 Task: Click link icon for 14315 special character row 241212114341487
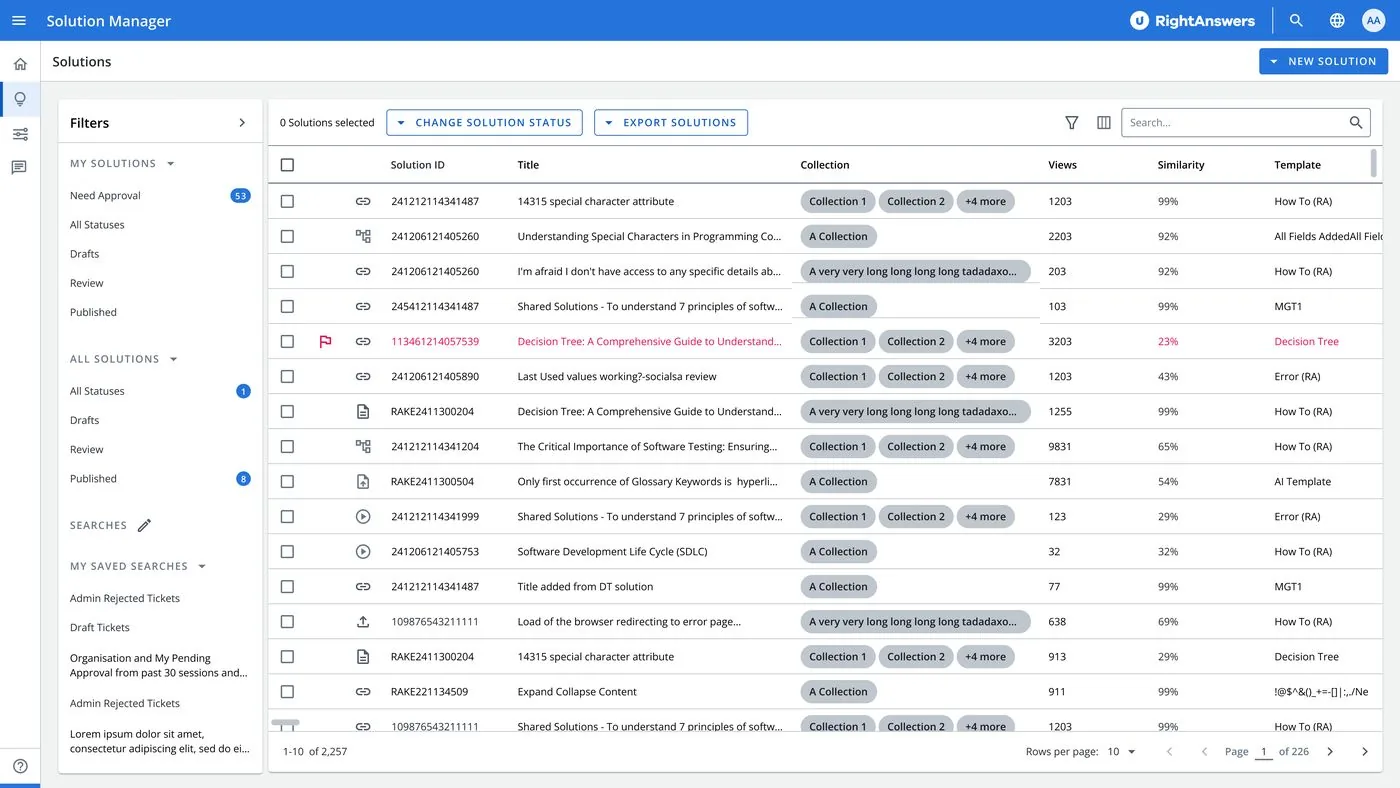[363, 201]
